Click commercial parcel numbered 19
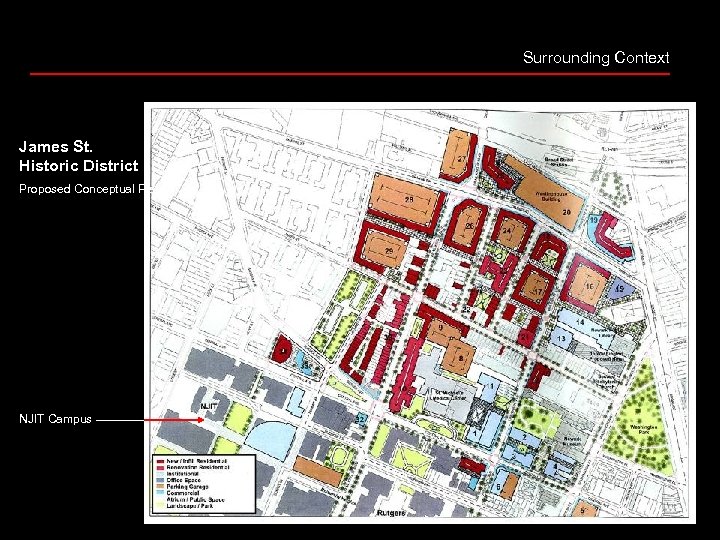 tap(593, 221)
